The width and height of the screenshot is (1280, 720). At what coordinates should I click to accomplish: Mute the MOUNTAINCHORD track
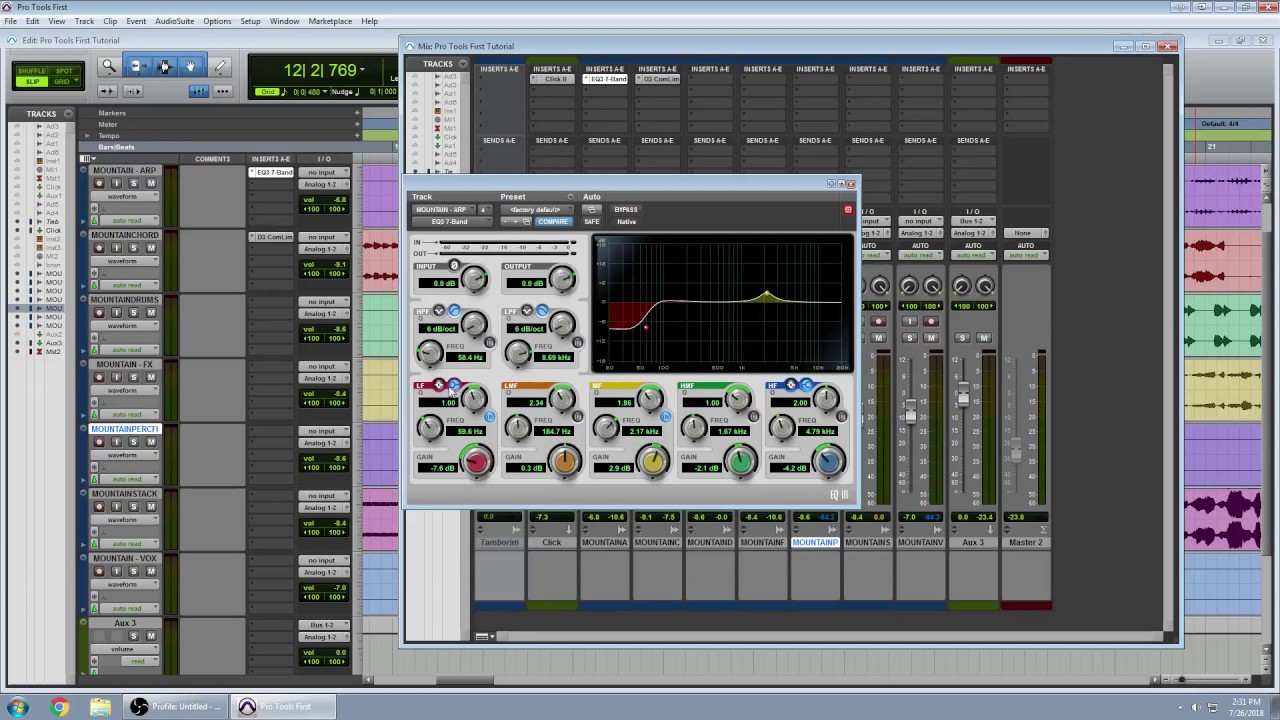[x=151, y=248]
